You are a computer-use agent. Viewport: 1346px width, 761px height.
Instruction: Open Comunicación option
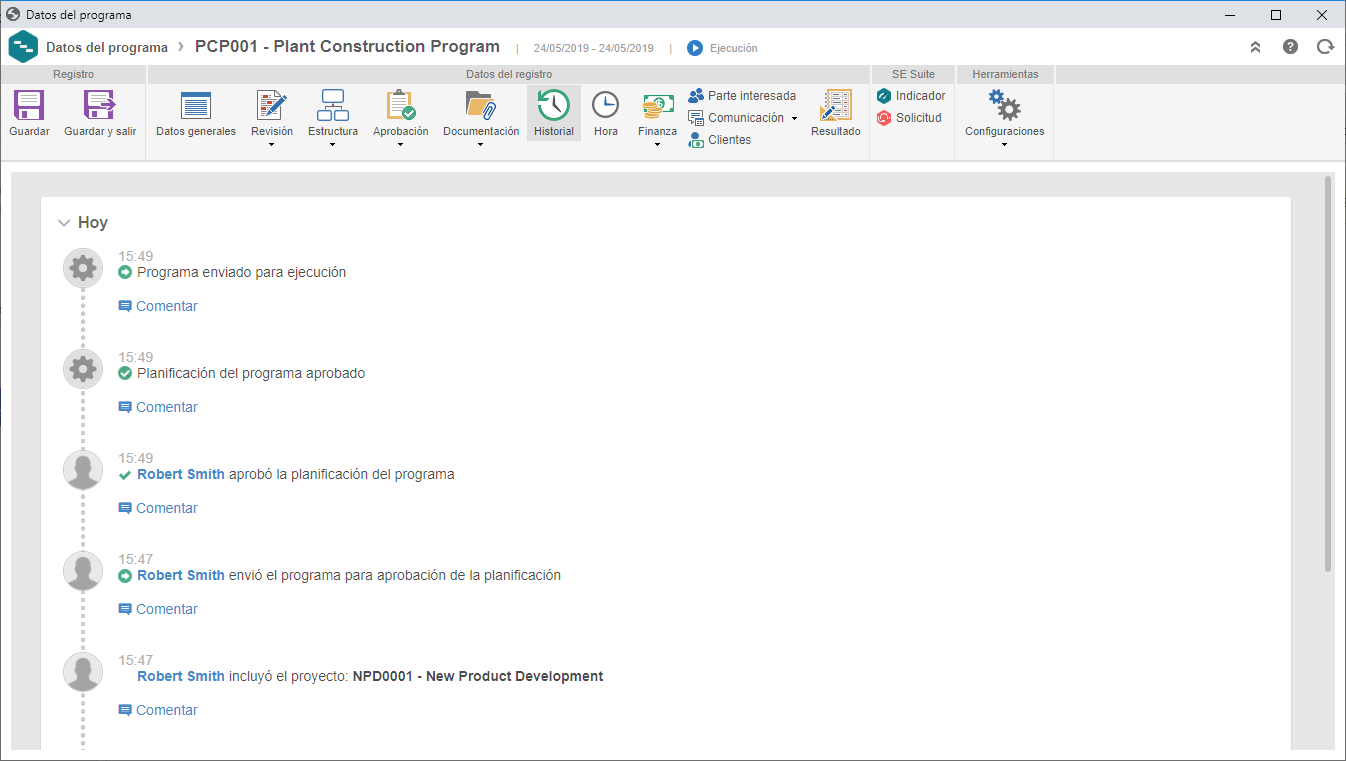click(736, 118)
